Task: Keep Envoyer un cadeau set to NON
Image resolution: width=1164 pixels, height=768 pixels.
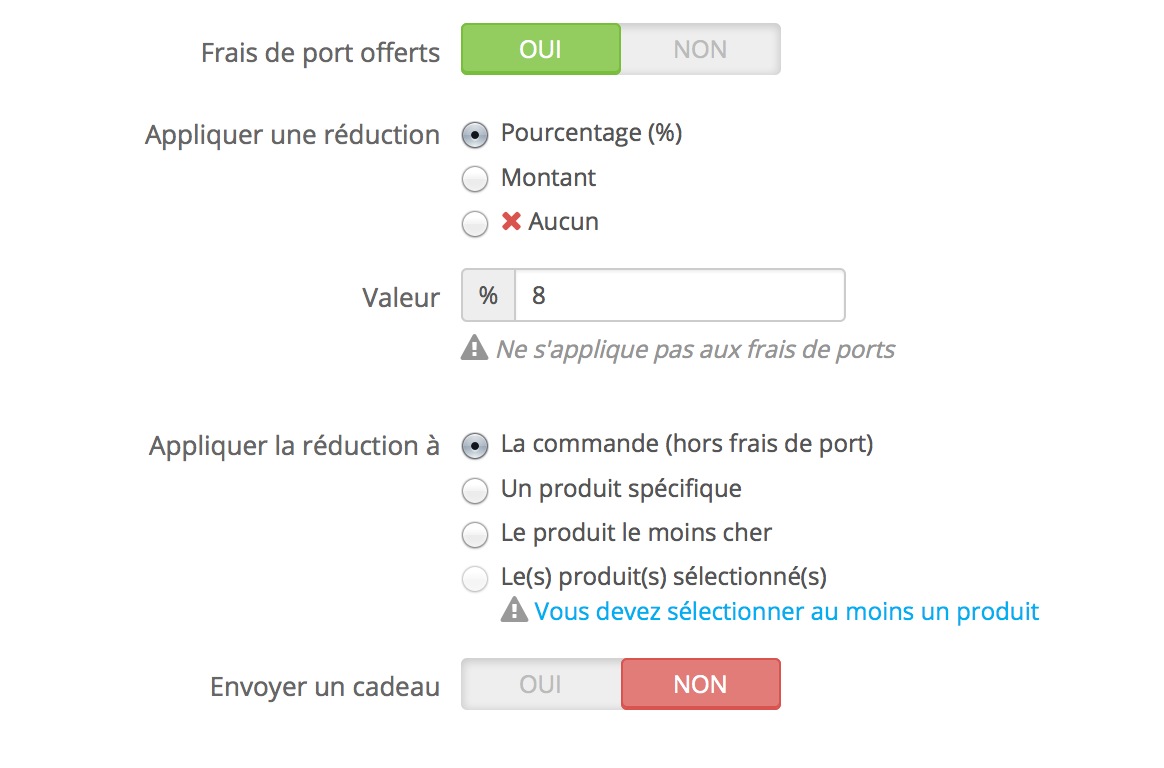Action: pyautogui.click(x=700, y=684)
